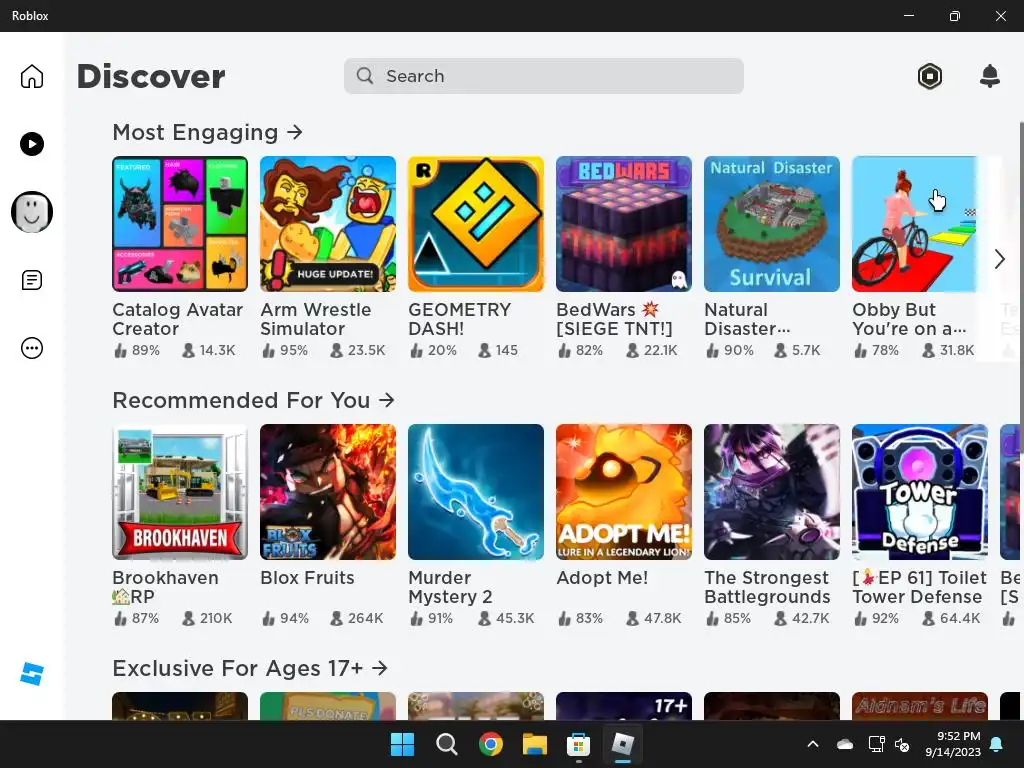Click the Arm Wrestle Simulator title text

tap(315, 319)
